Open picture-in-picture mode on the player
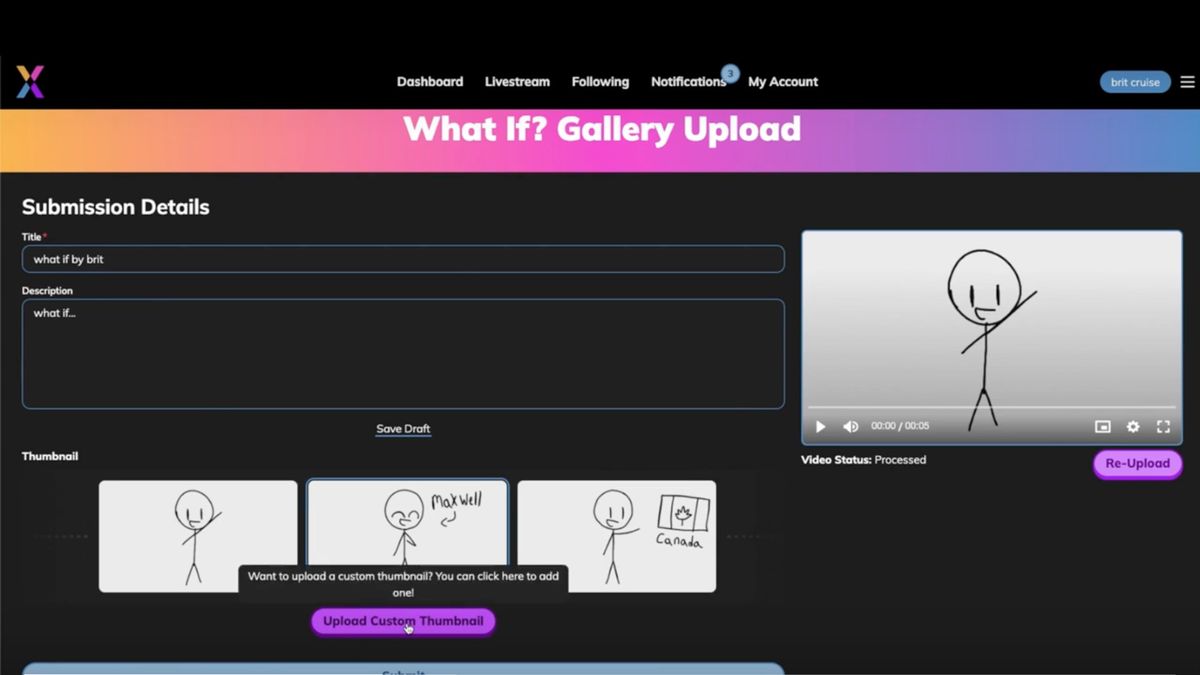Screen dimensions: 1200x675 1102,426
